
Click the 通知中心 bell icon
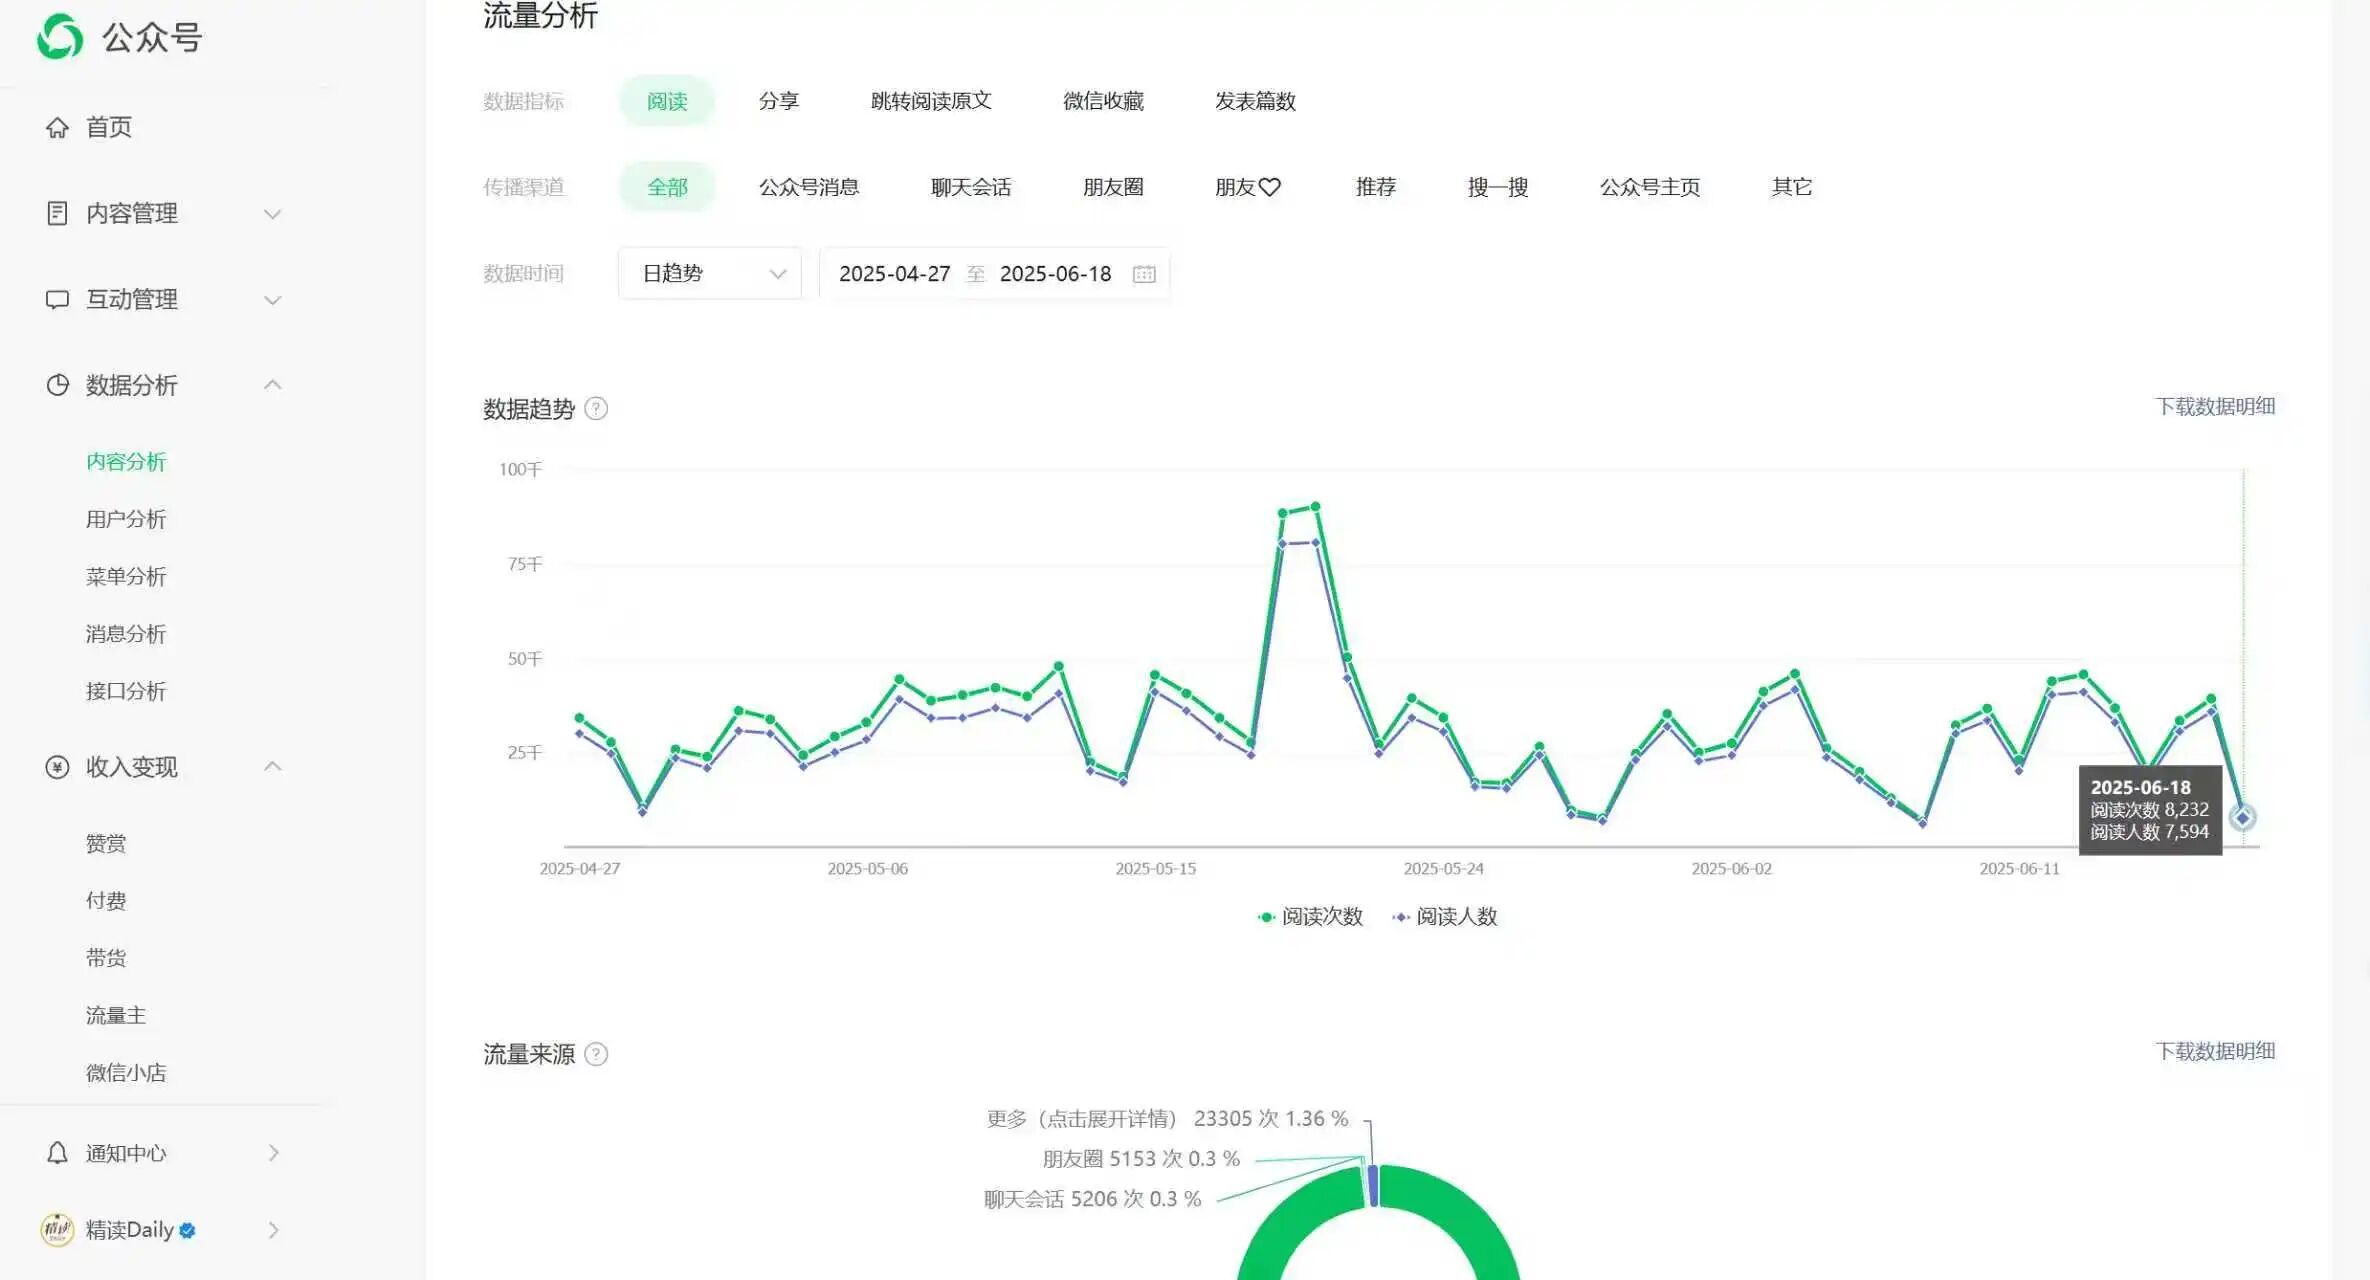(57, 1153)
